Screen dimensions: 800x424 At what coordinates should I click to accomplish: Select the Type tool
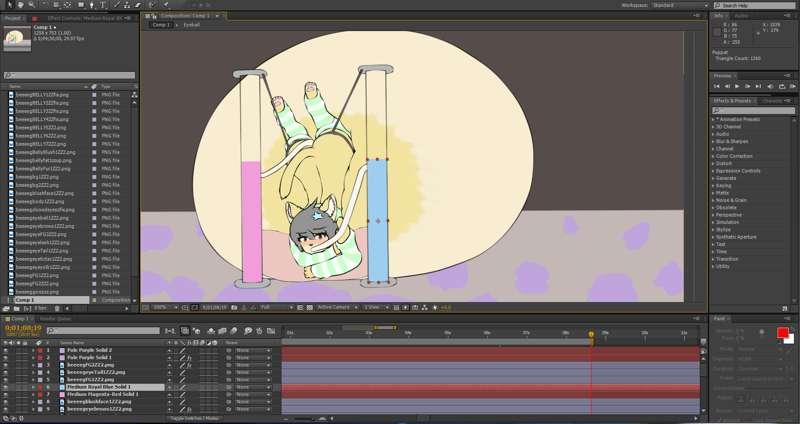click(x=103, y=5)
